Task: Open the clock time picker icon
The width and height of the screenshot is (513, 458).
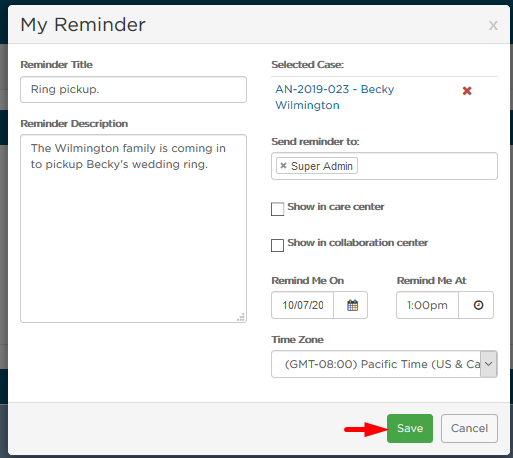Action: (x=476, y=305)
